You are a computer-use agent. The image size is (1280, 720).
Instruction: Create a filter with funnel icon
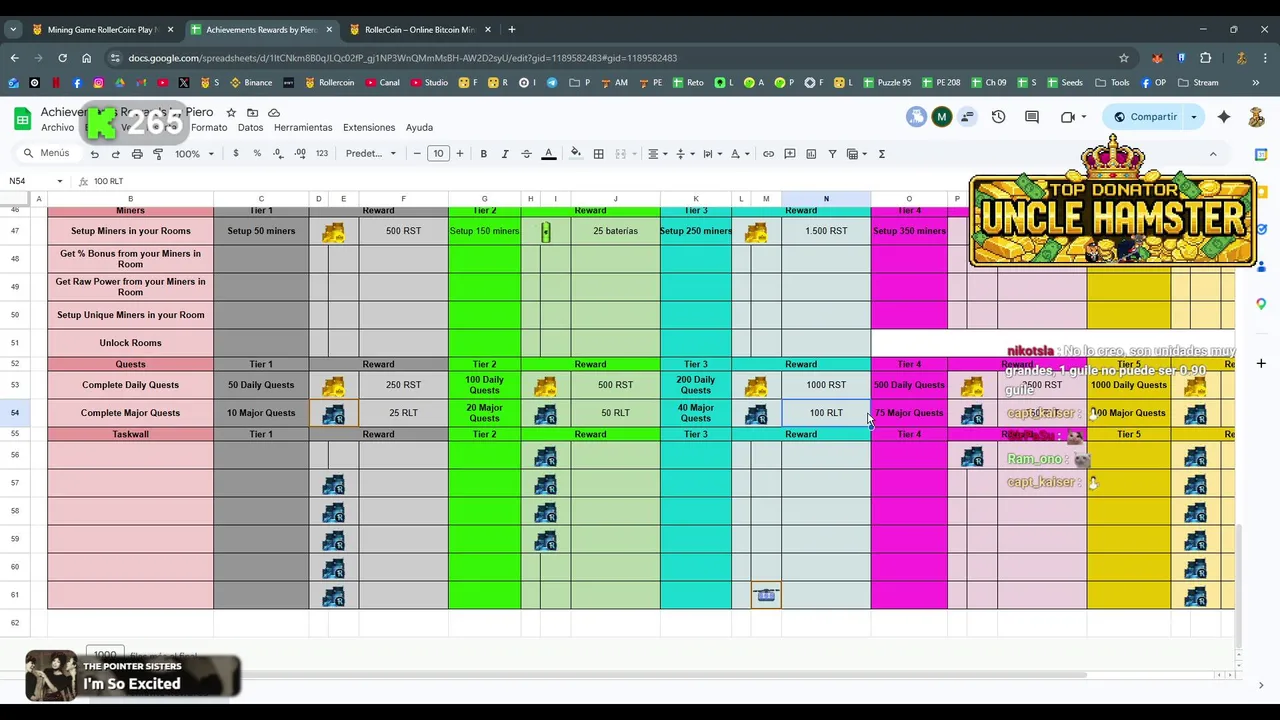(x=832, y=154)
